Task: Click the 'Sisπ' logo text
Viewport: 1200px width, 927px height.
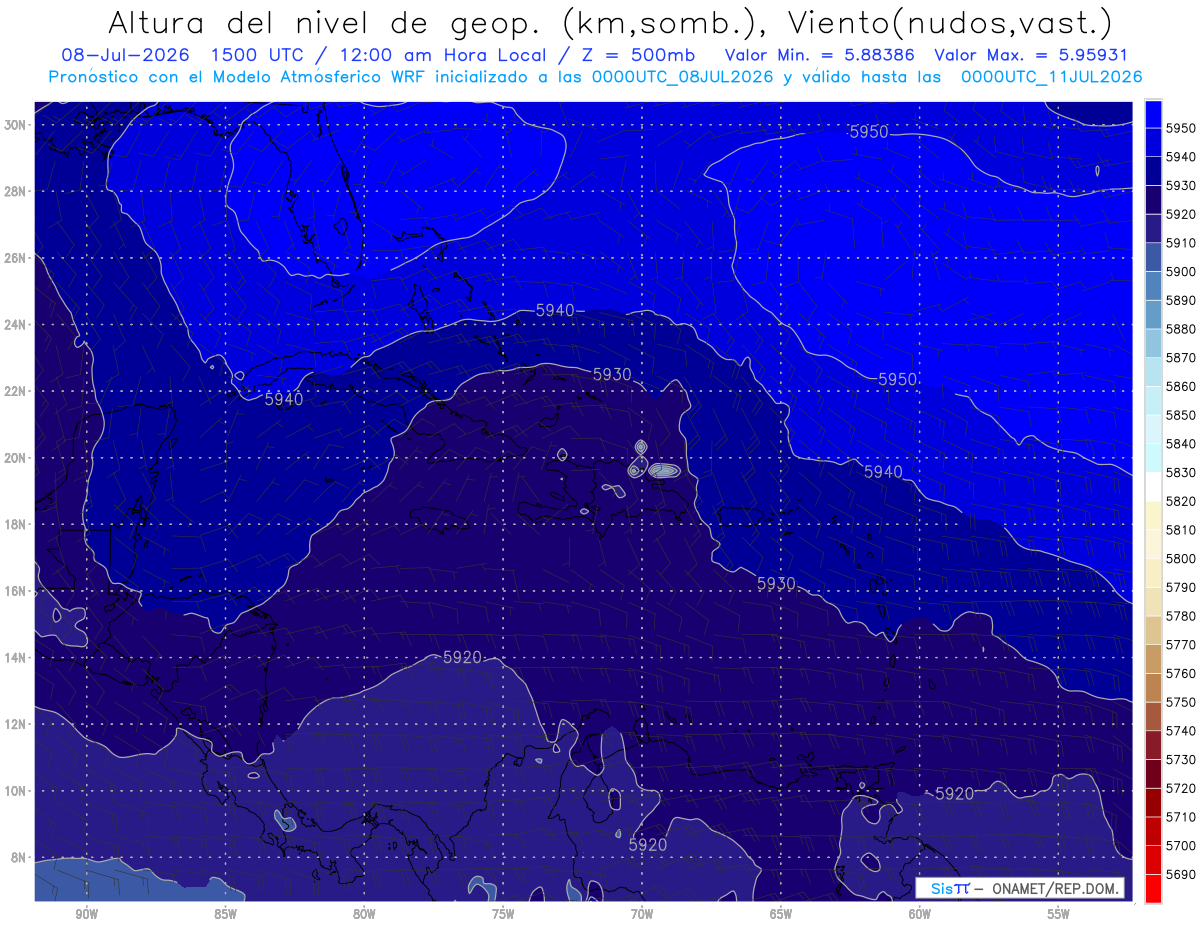Action: [950, 888]
